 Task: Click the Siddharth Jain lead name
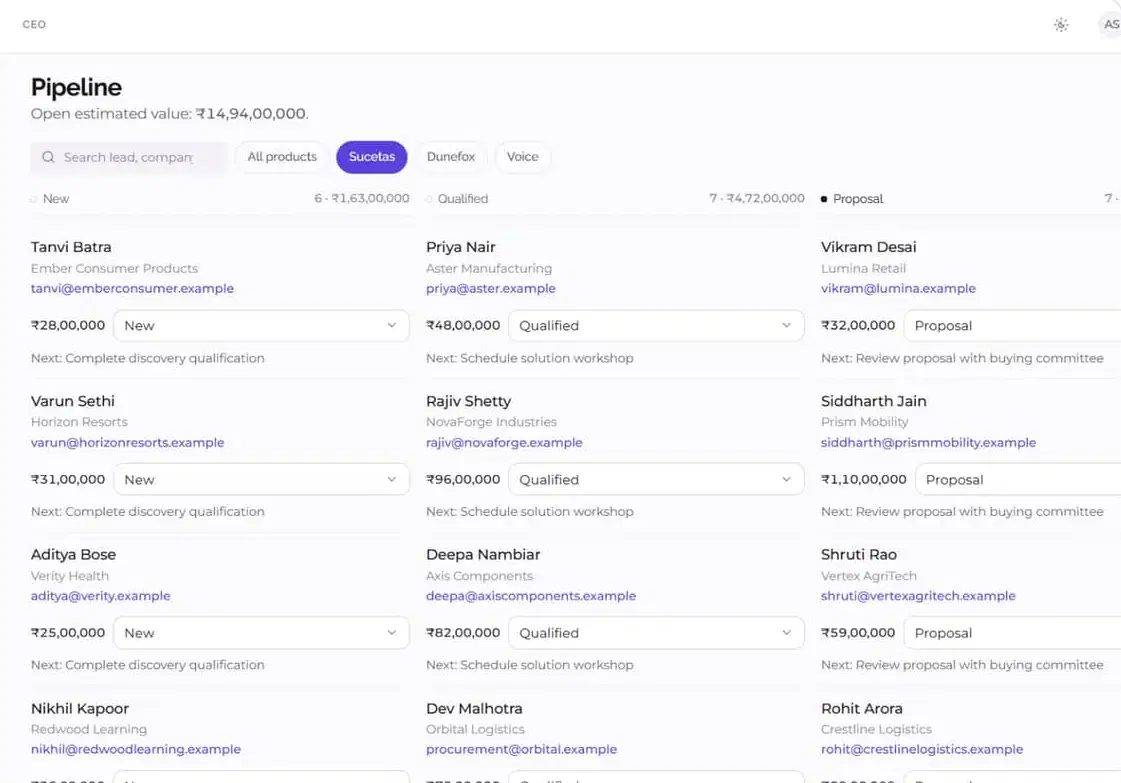(873, 401)
